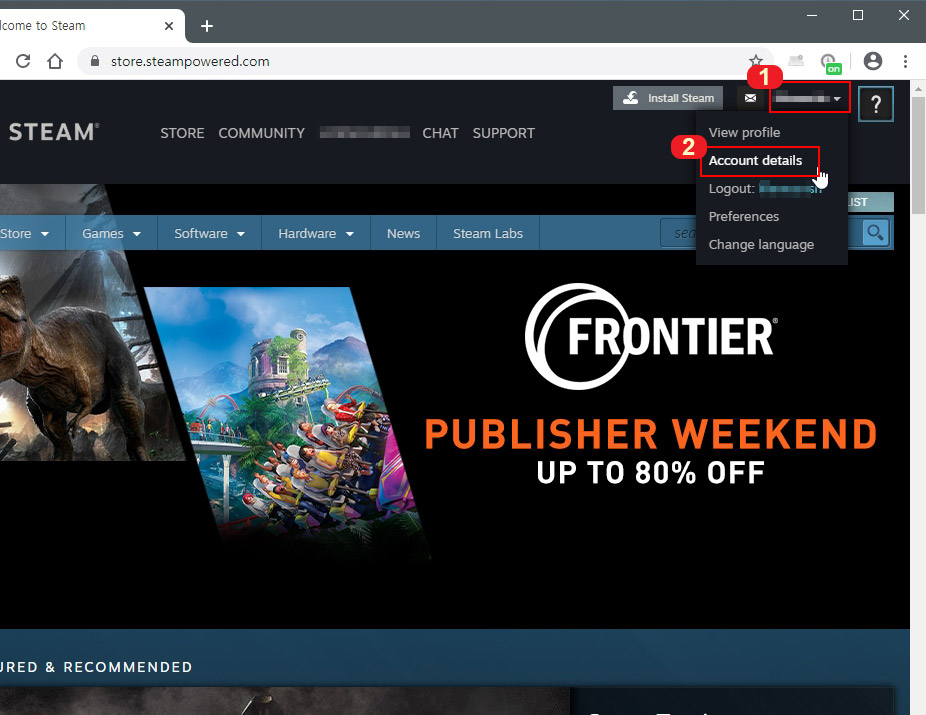
Task: Expand the Games dropdown menu
Action: [x=111, y=233]
